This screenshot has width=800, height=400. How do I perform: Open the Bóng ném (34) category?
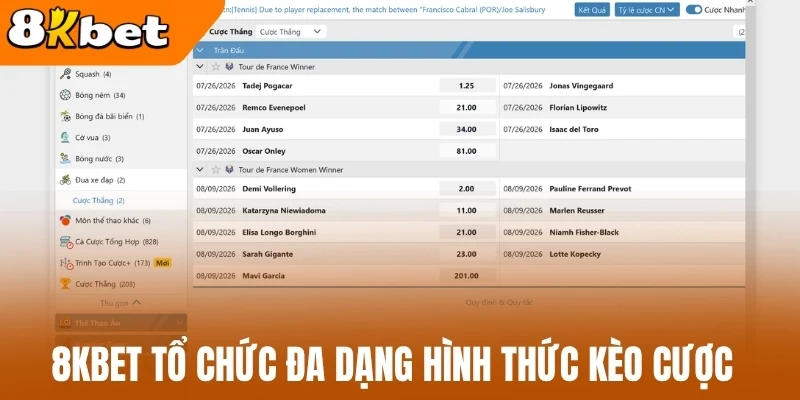[x=121, y=95]
